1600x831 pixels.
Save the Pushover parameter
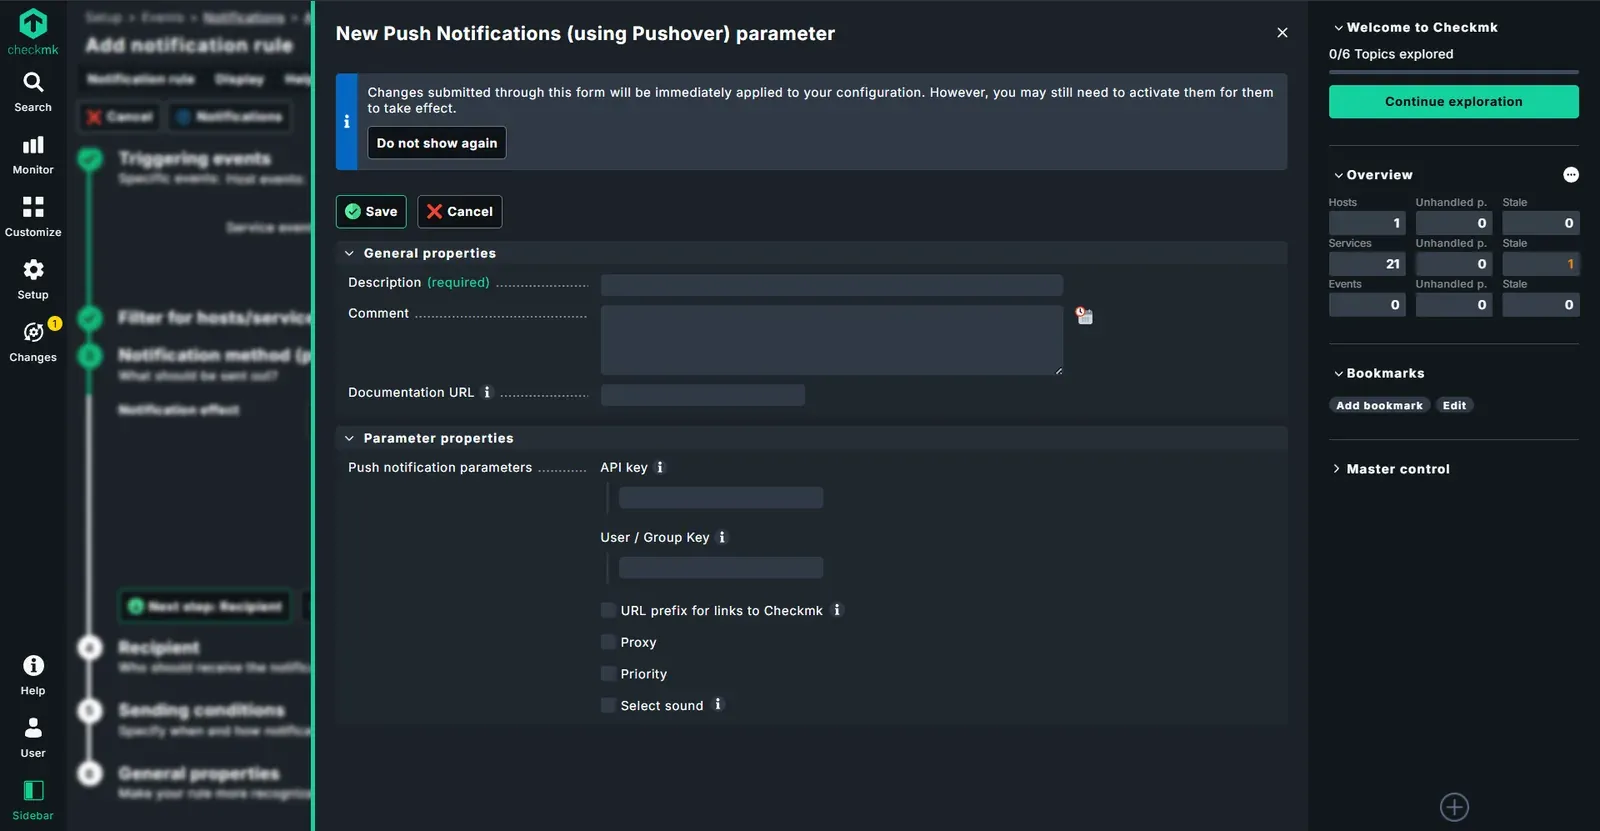(371, 212)
